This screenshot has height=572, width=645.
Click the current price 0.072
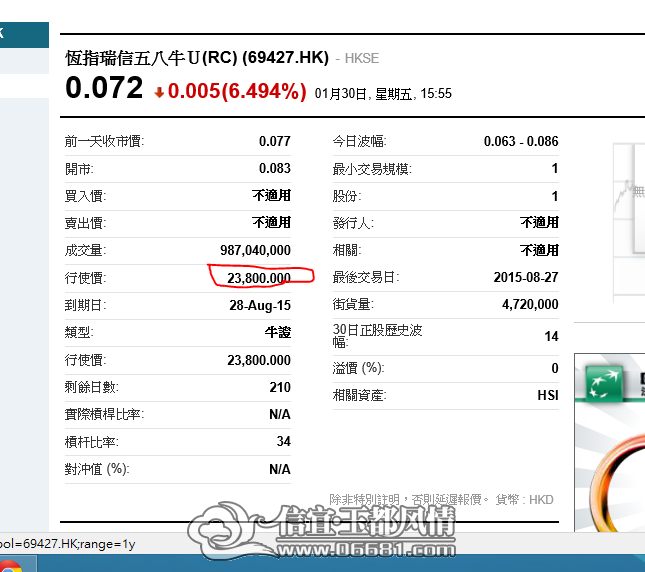pyautogui.click(x=104, y=88)
